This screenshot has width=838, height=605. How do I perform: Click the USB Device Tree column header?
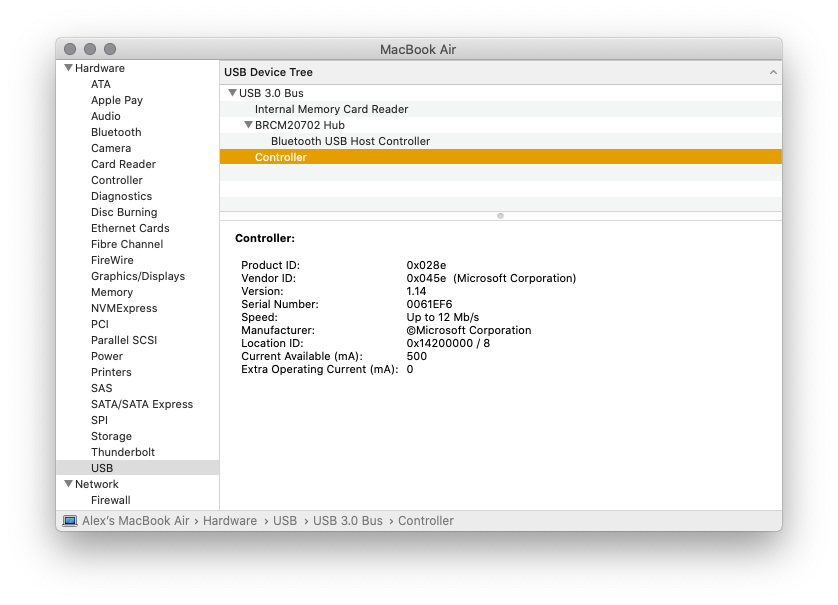pyautogui.click(x=501, y=72)
